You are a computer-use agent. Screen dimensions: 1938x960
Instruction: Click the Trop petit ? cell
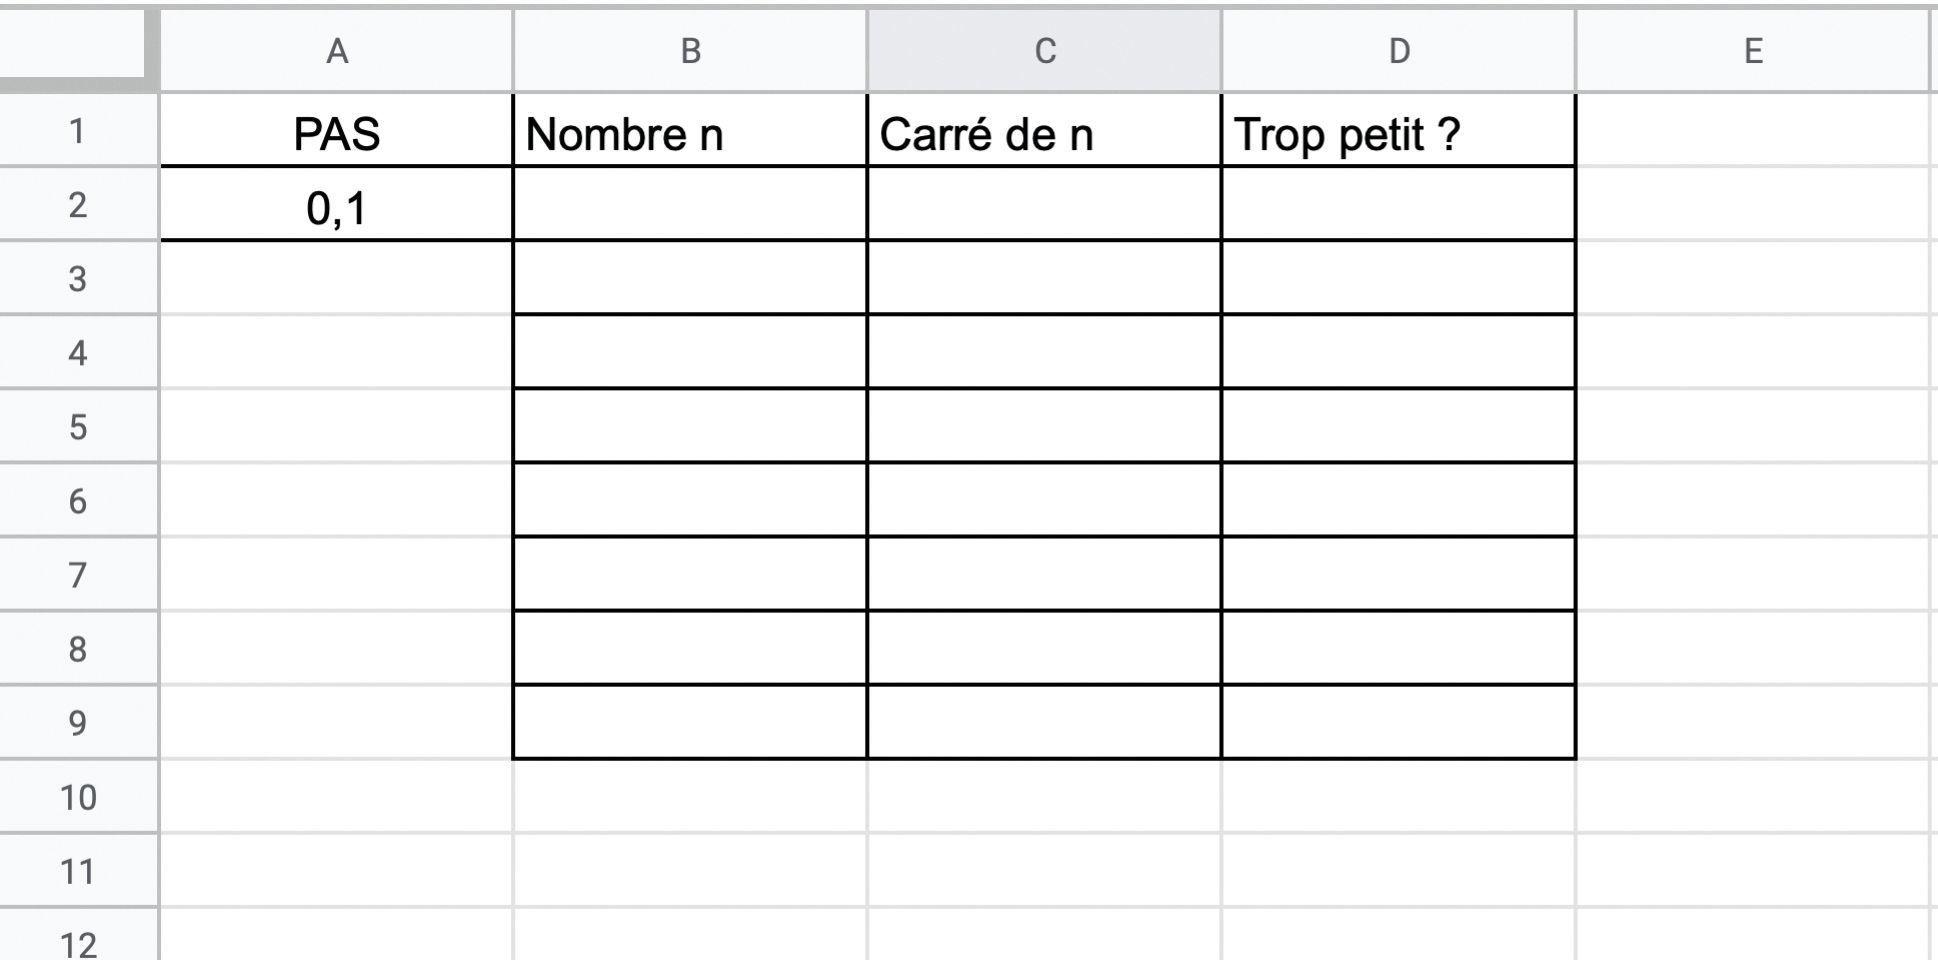[x=1398, y=133]
